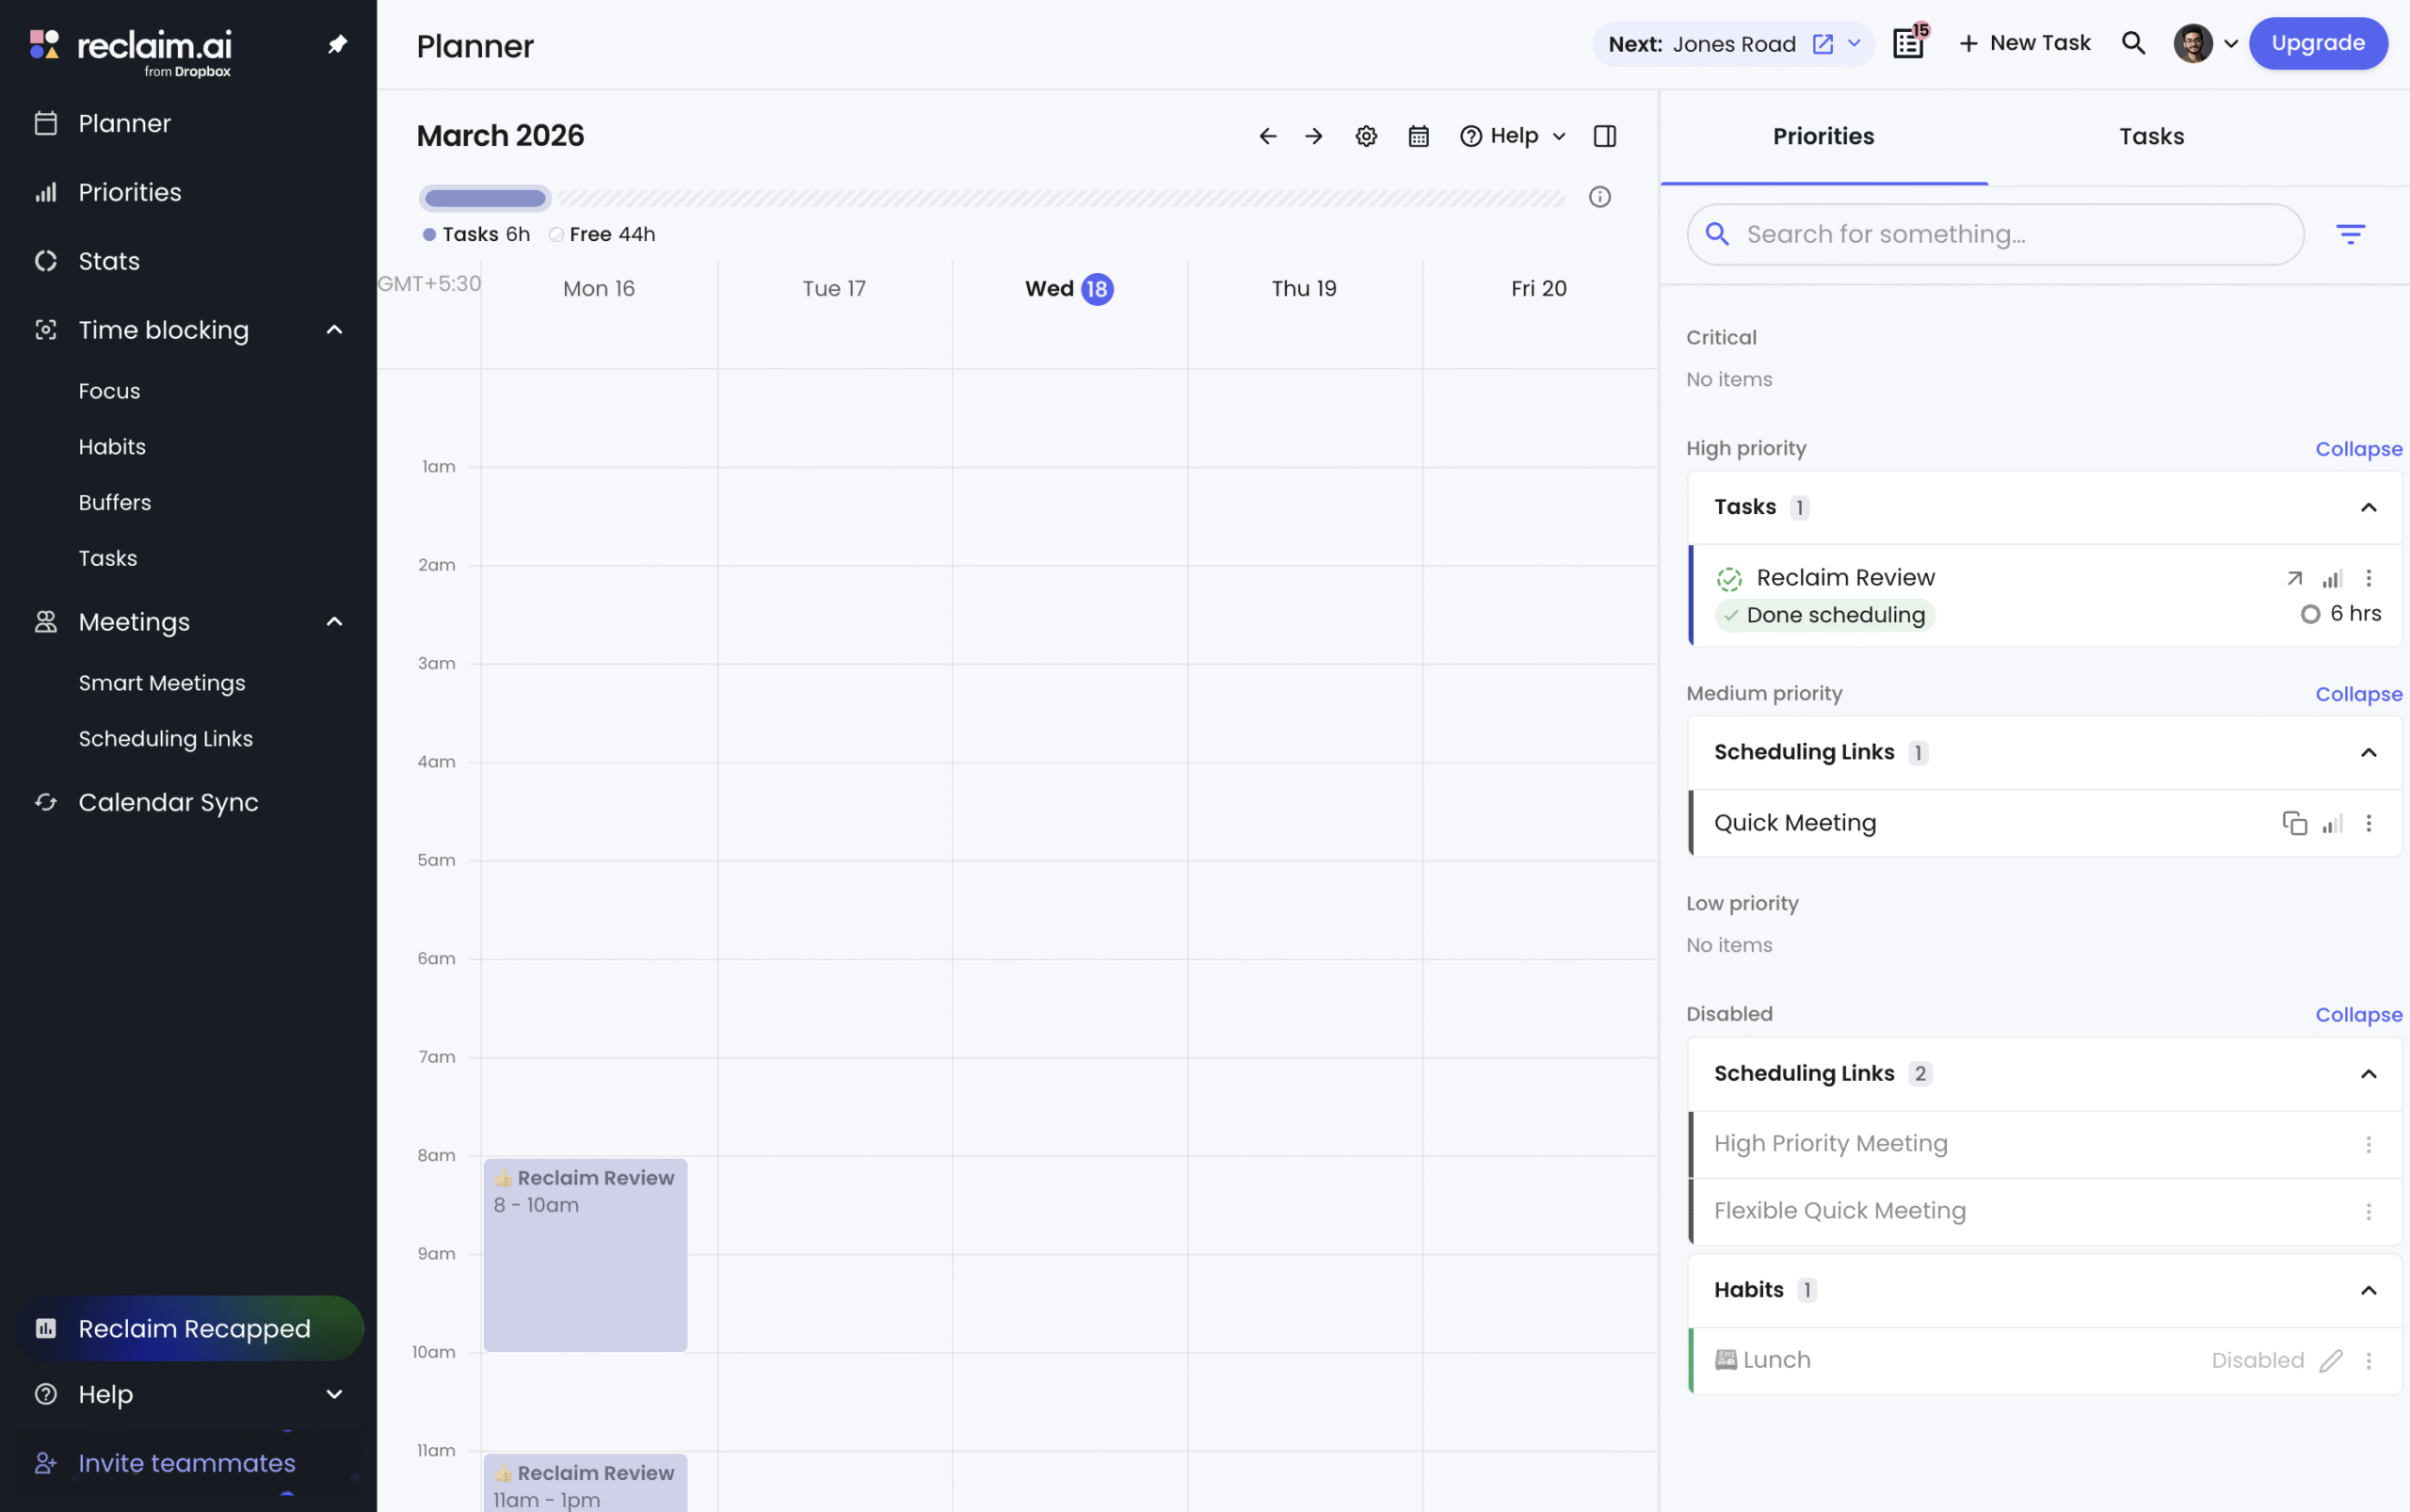Viewport: 2410px width, 1512px height.
Task: Open High Priority Meeting options menu
Action: click(2369, 1144)
